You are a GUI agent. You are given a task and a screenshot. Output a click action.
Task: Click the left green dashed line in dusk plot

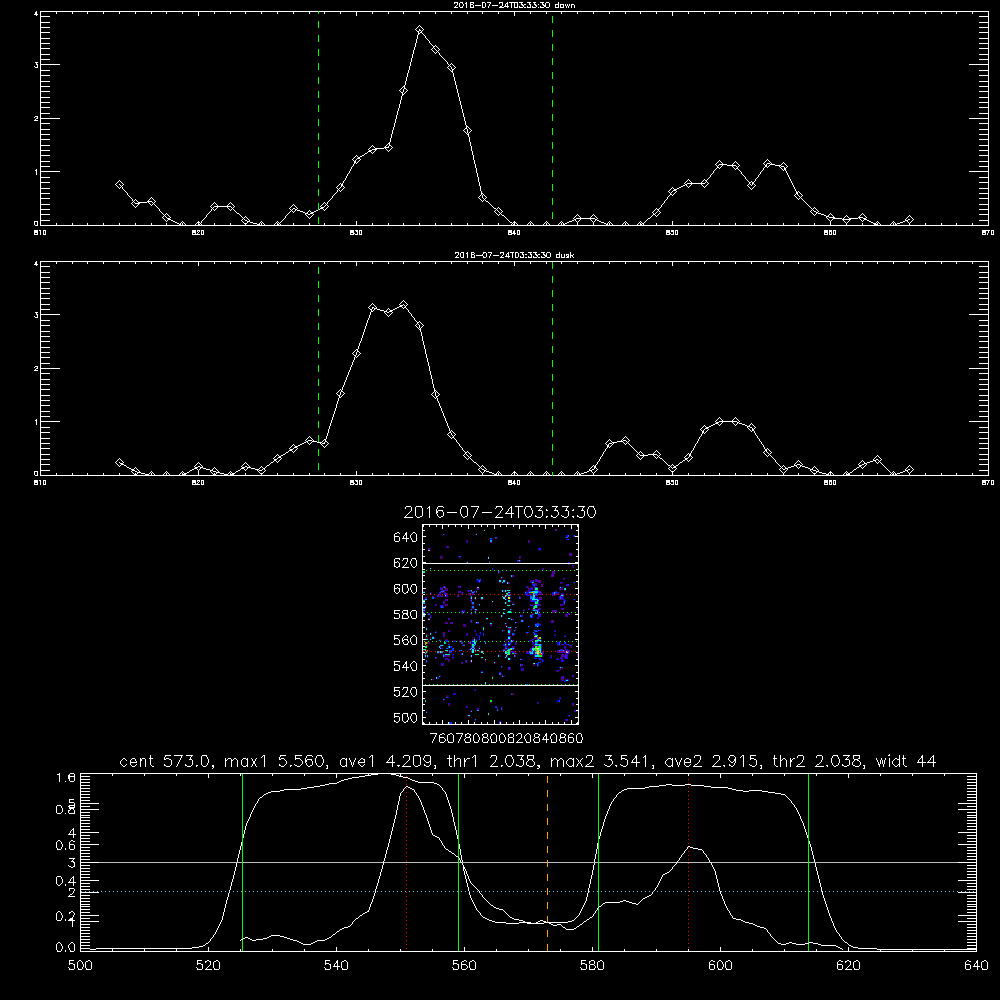pos(318,369)
